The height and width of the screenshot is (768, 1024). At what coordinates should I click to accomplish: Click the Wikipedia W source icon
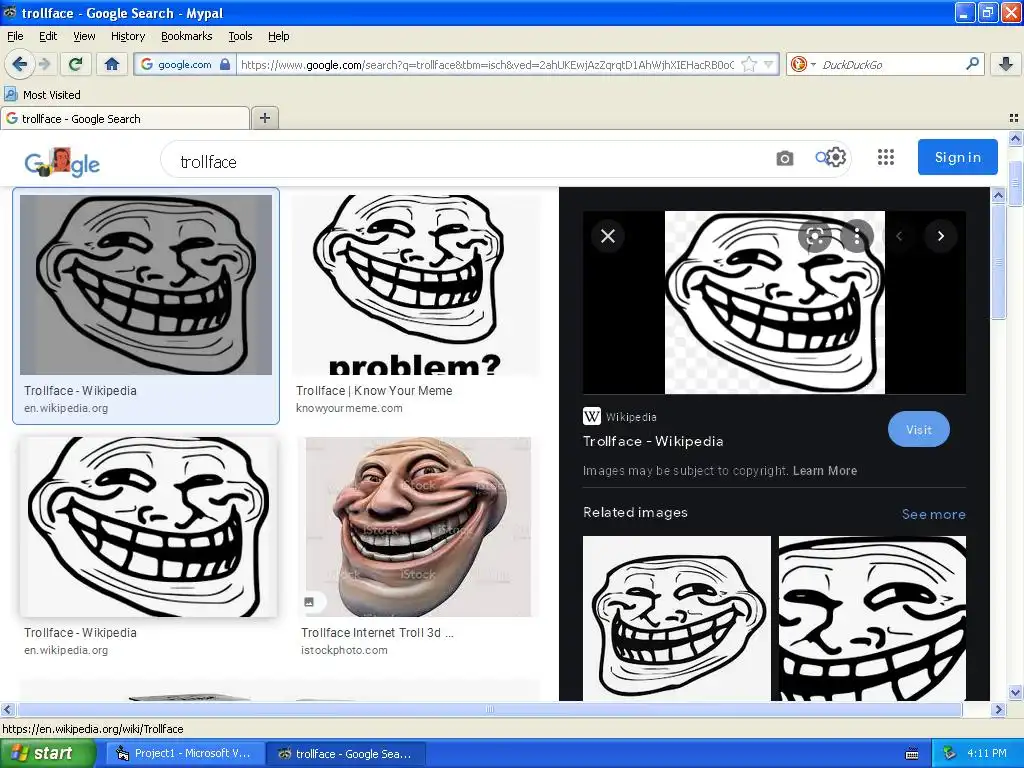[x=591, y=416]
